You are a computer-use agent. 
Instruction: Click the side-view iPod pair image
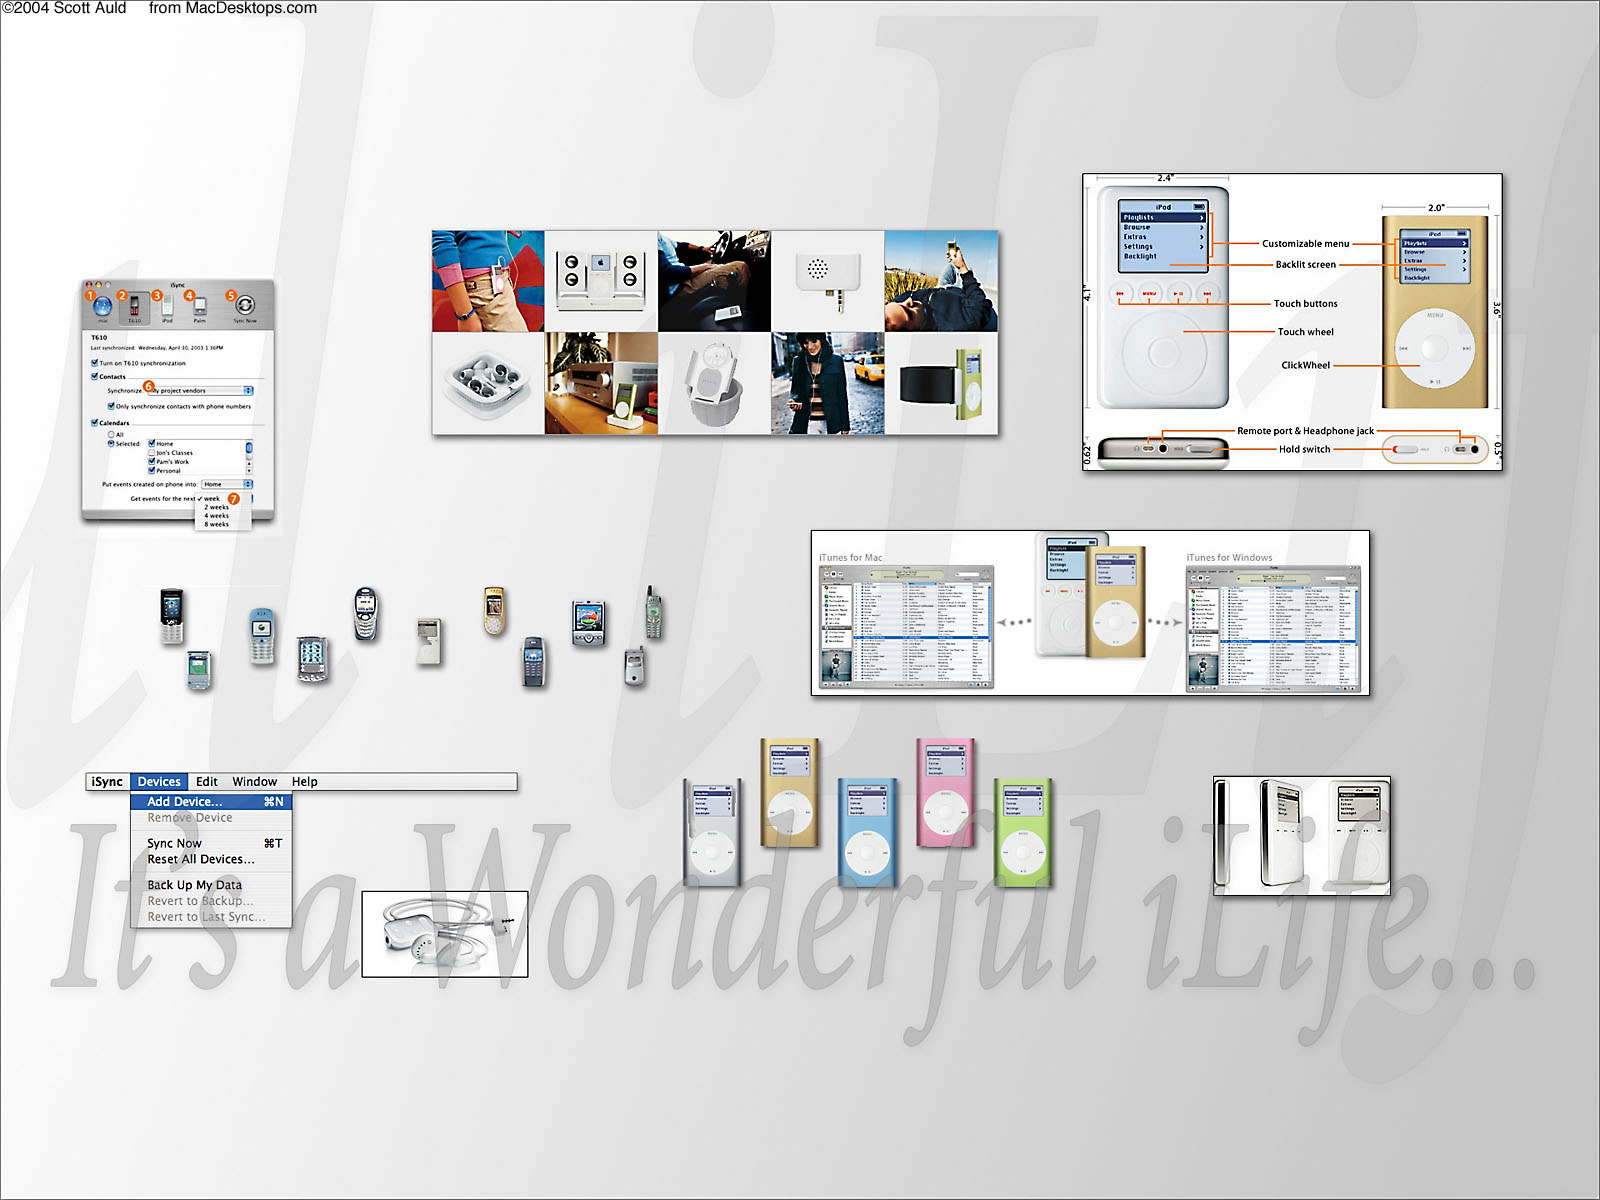(x=1302, y=835)
